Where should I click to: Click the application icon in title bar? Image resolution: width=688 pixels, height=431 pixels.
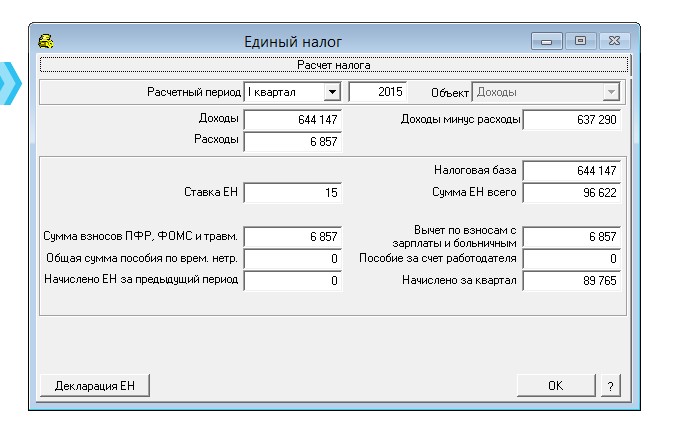(45, 41)
